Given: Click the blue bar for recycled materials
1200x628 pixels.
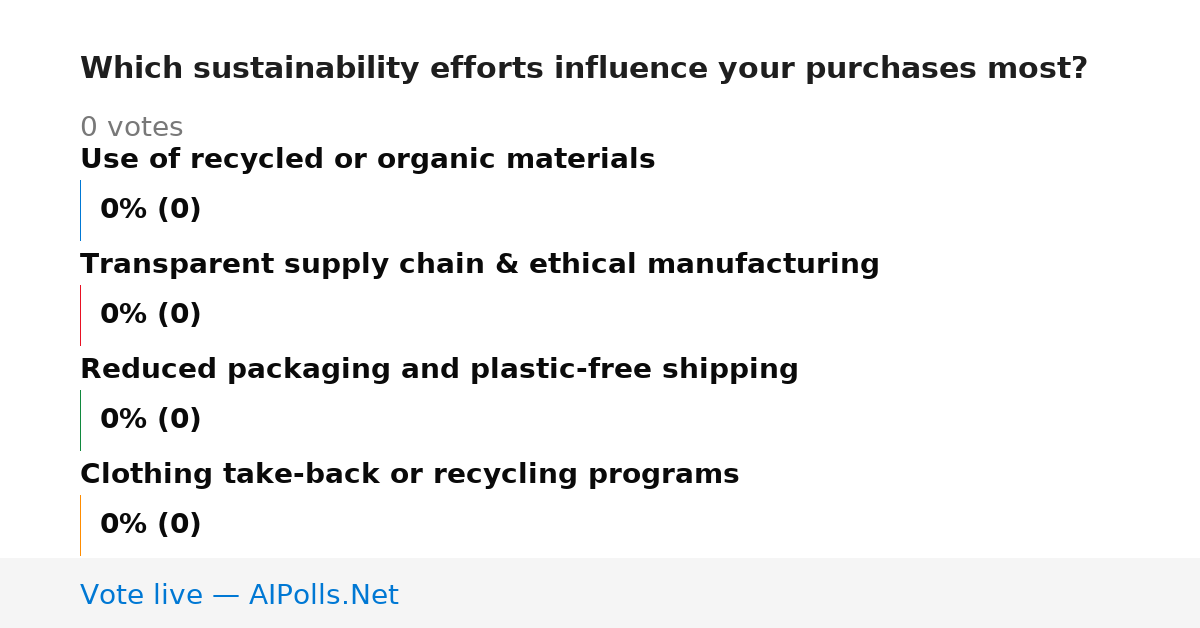Looking at the screenshot, I should point(80,210).
